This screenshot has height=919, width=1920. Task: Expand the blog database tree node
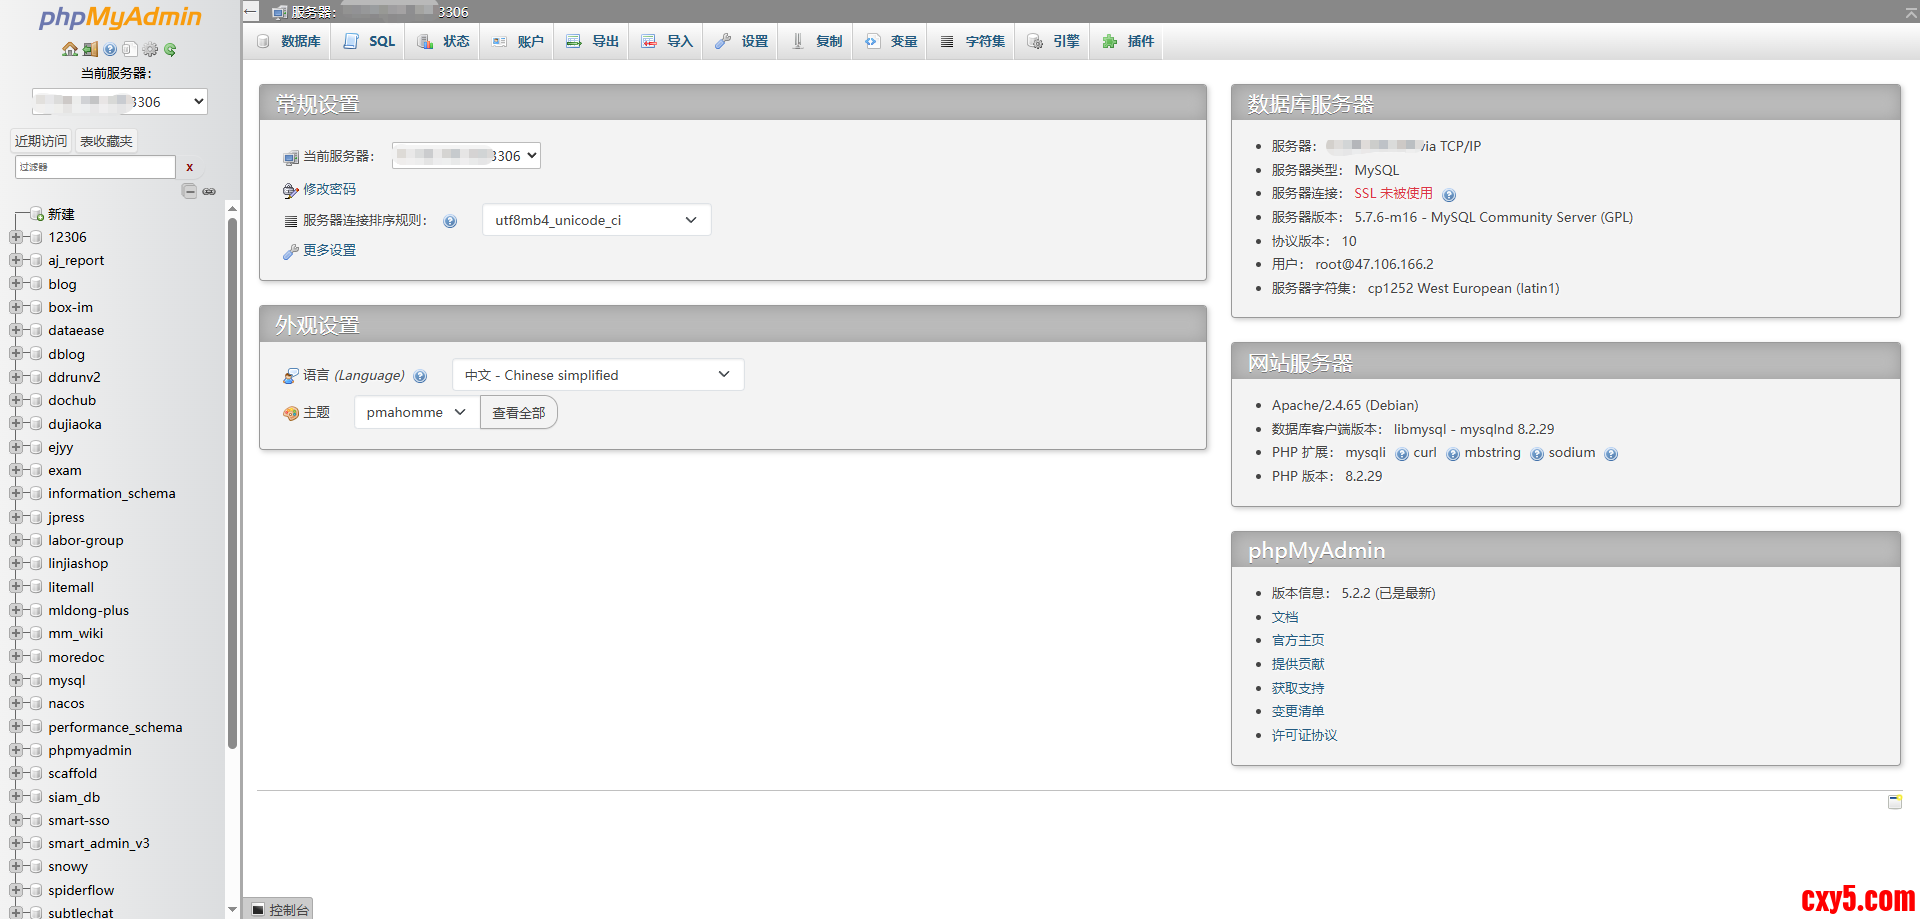(16, 284)
